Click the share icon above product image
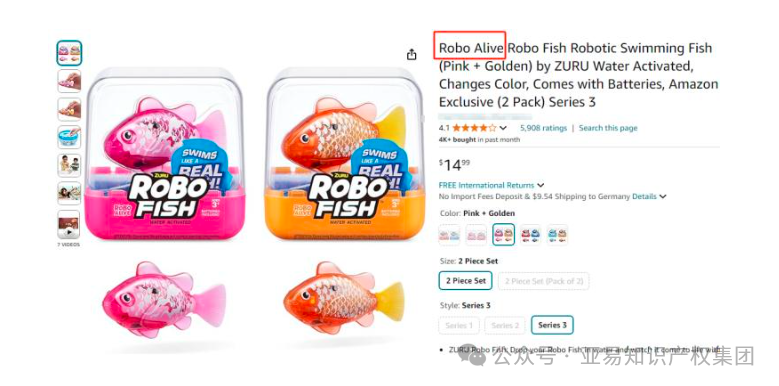 pyautogui.click(x=411, y=55)
